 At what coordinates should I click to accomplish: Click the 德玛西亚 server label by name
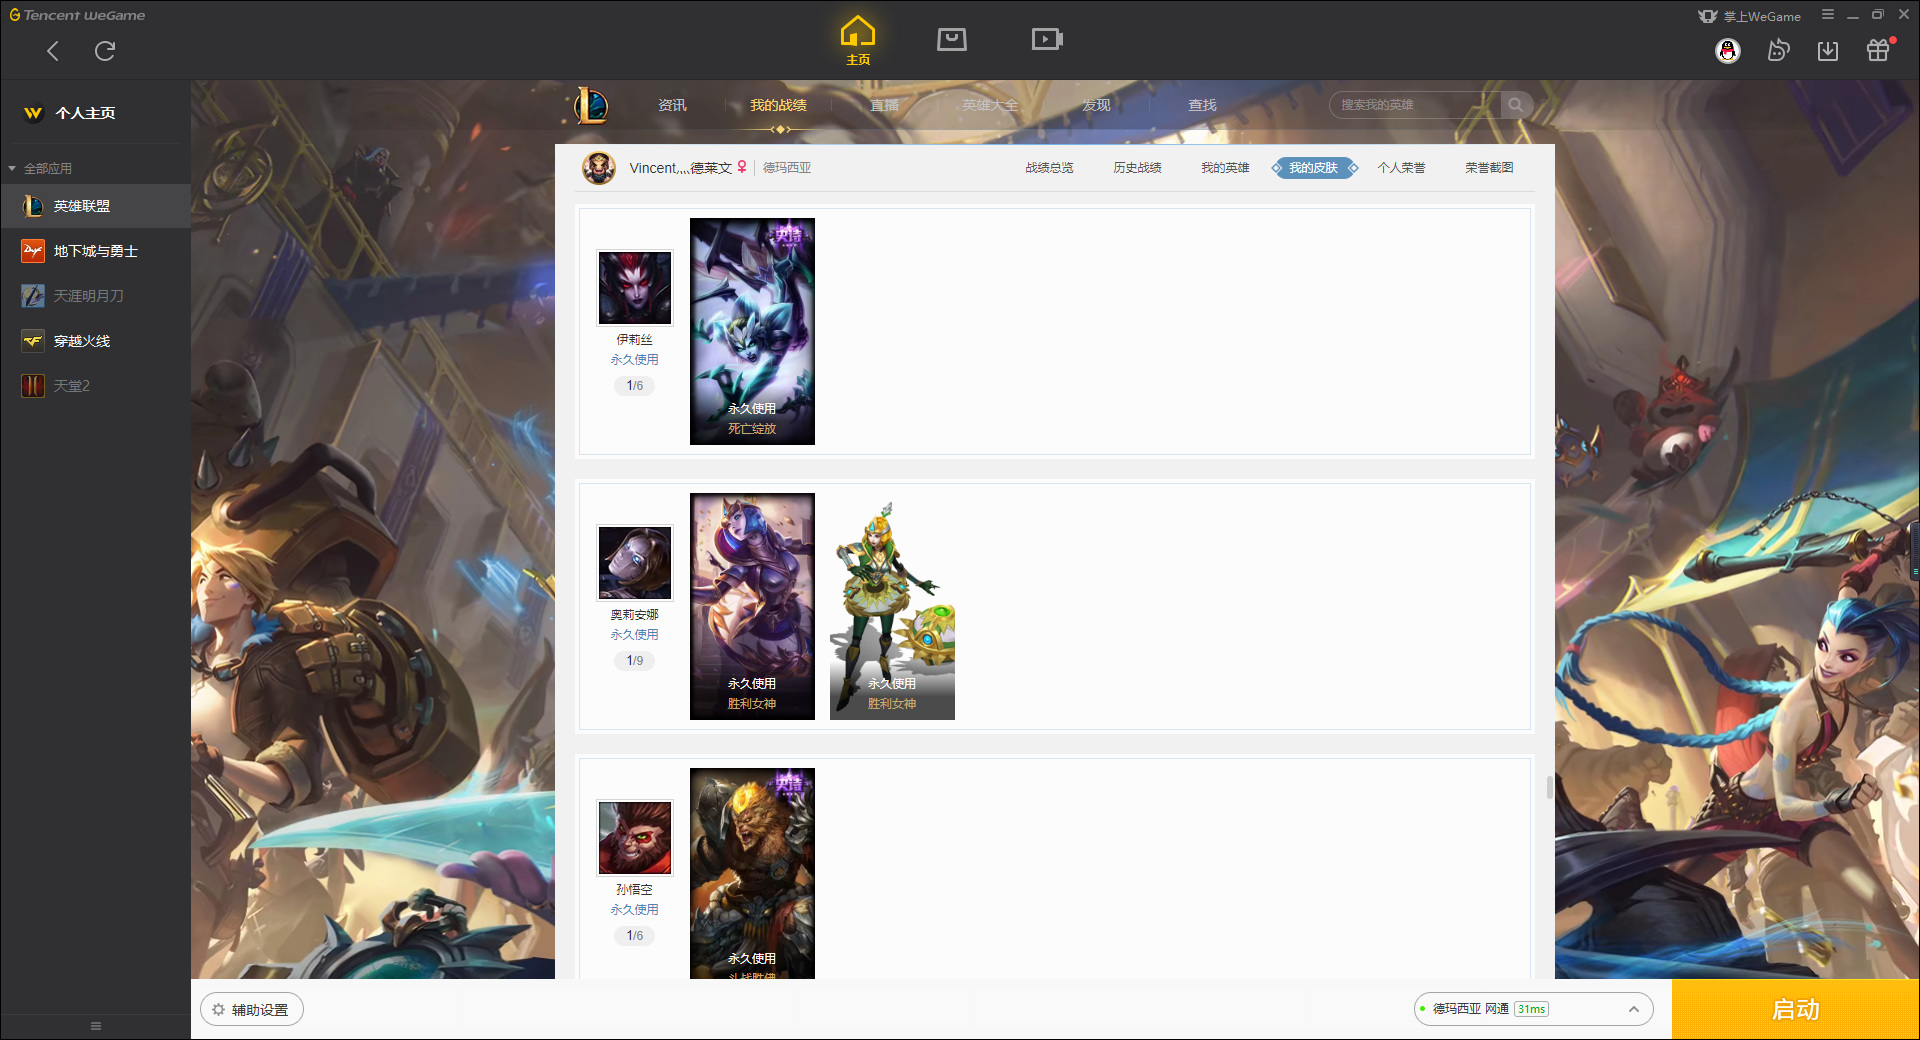pyautogui.click(x=787, y=168)
